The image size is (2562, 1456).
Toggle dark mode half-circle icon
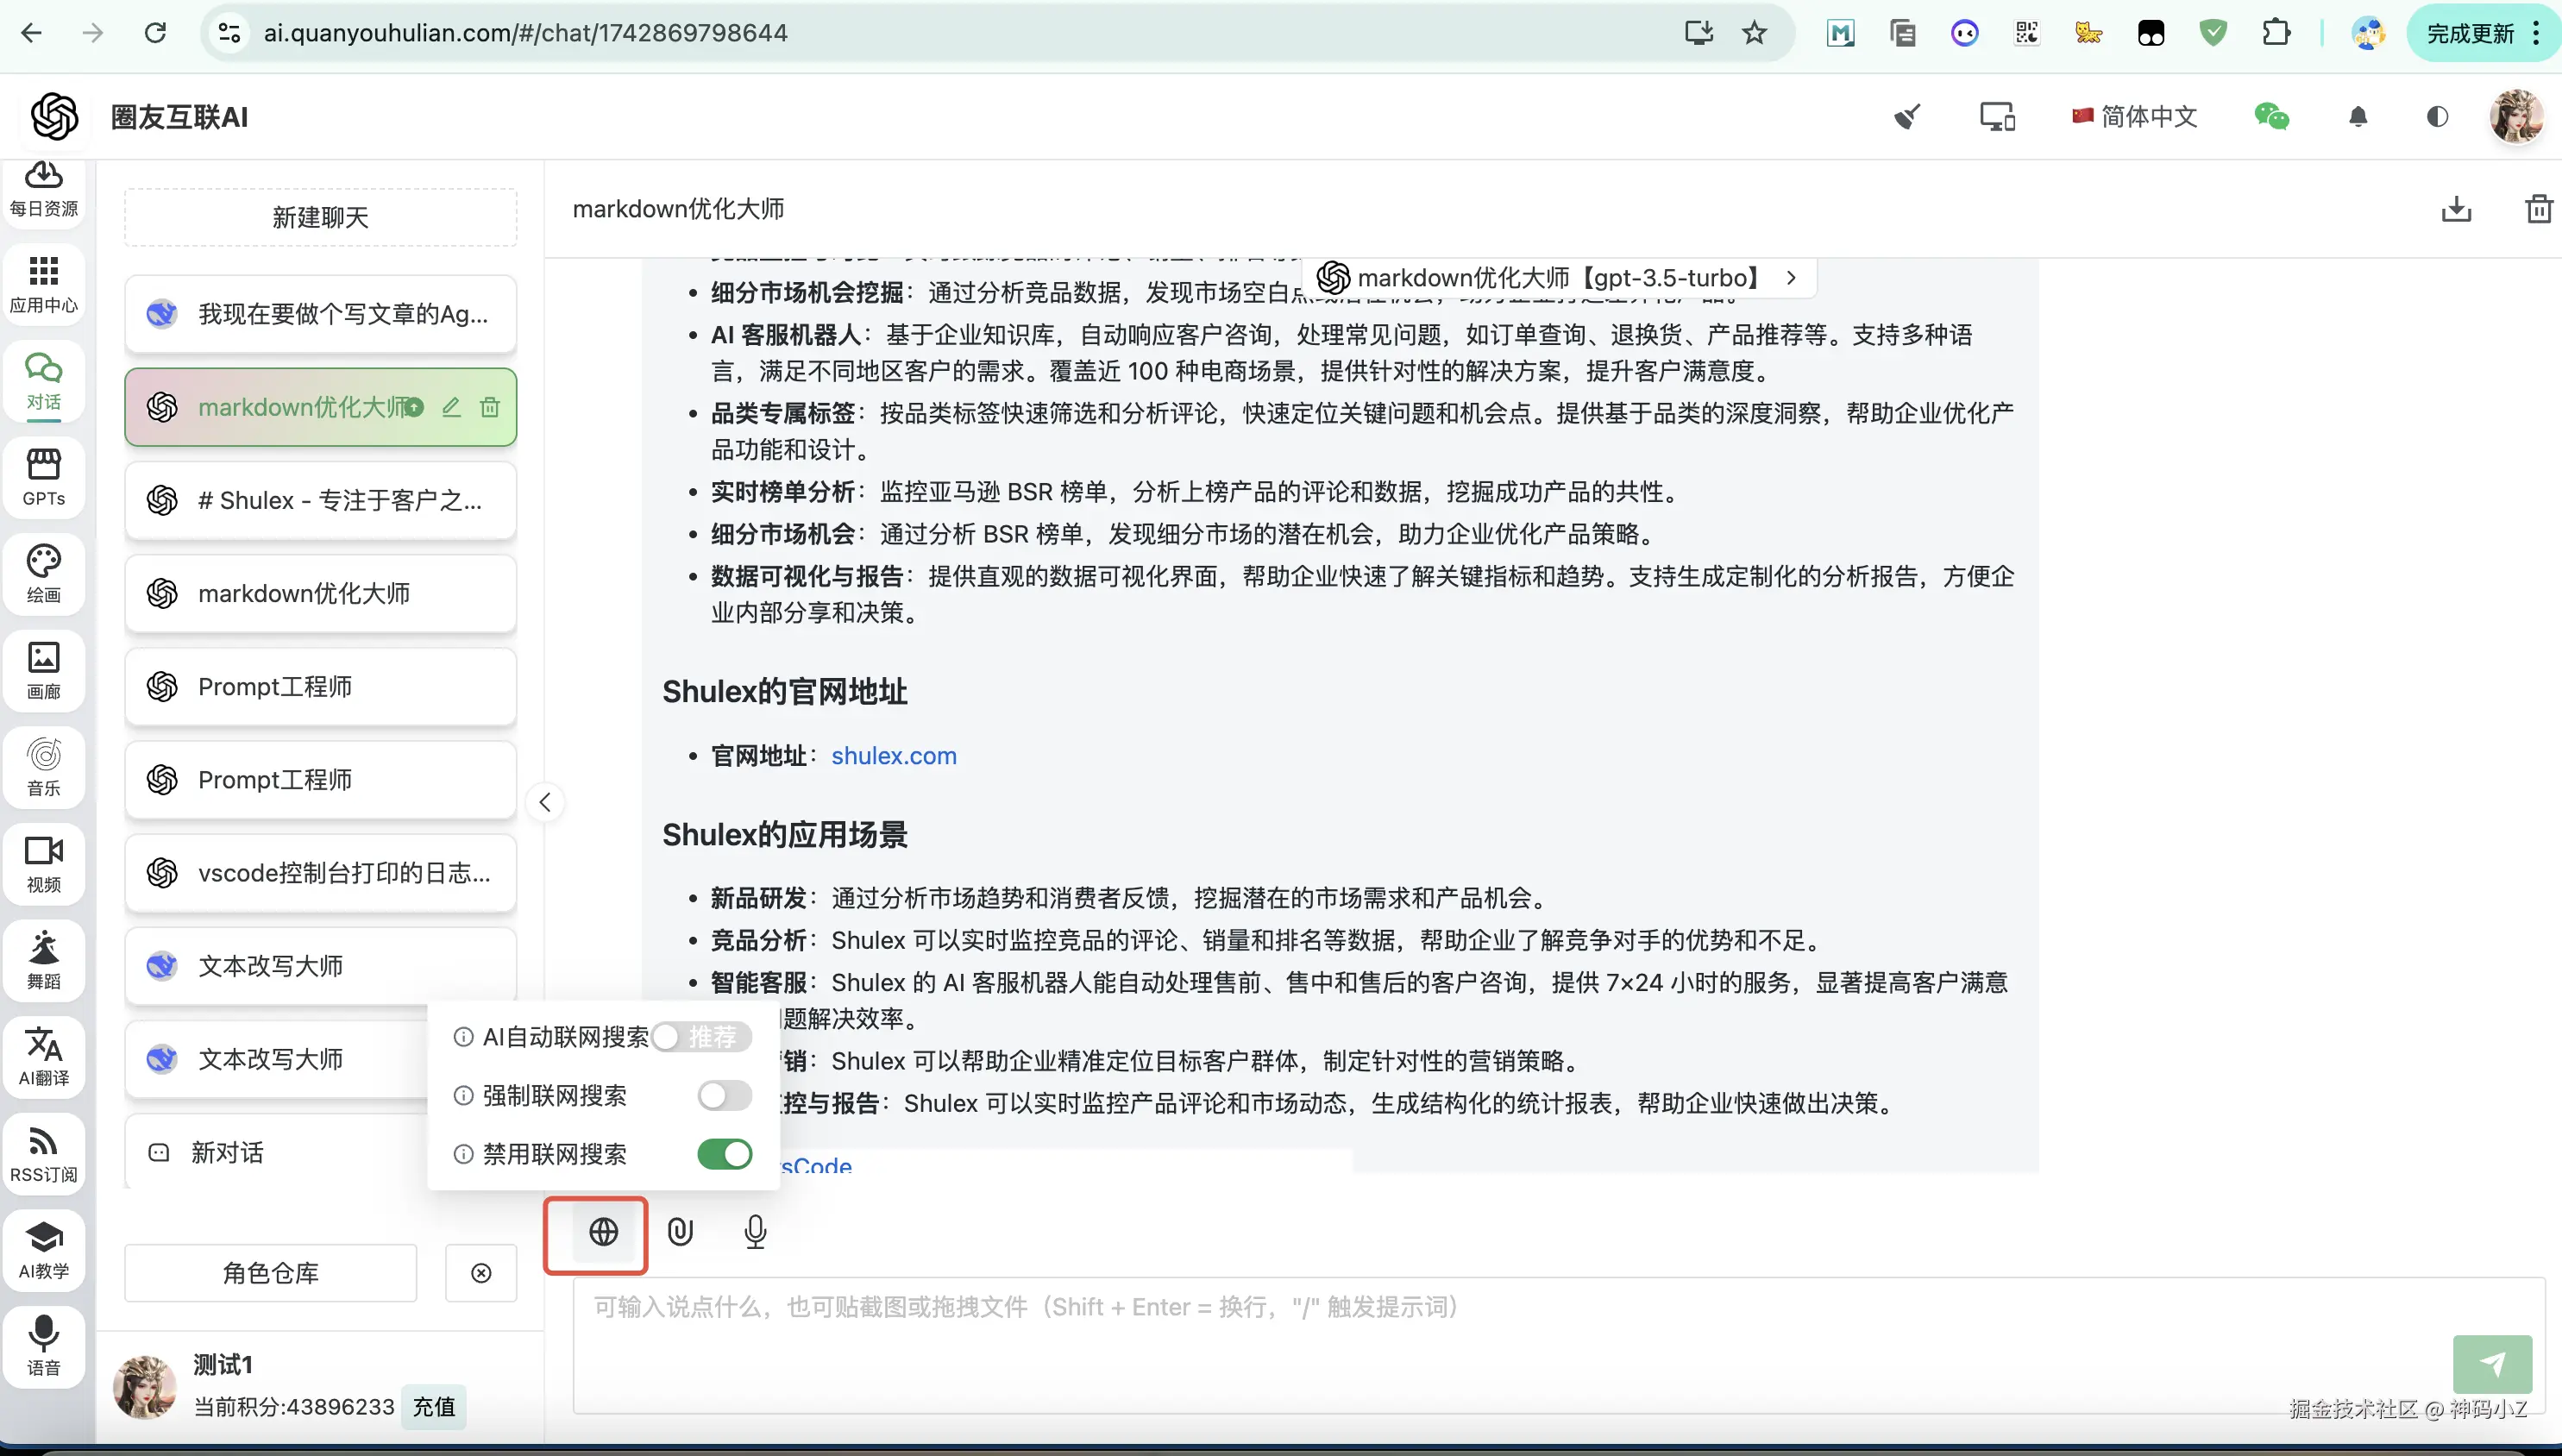tap(2437, 117)
